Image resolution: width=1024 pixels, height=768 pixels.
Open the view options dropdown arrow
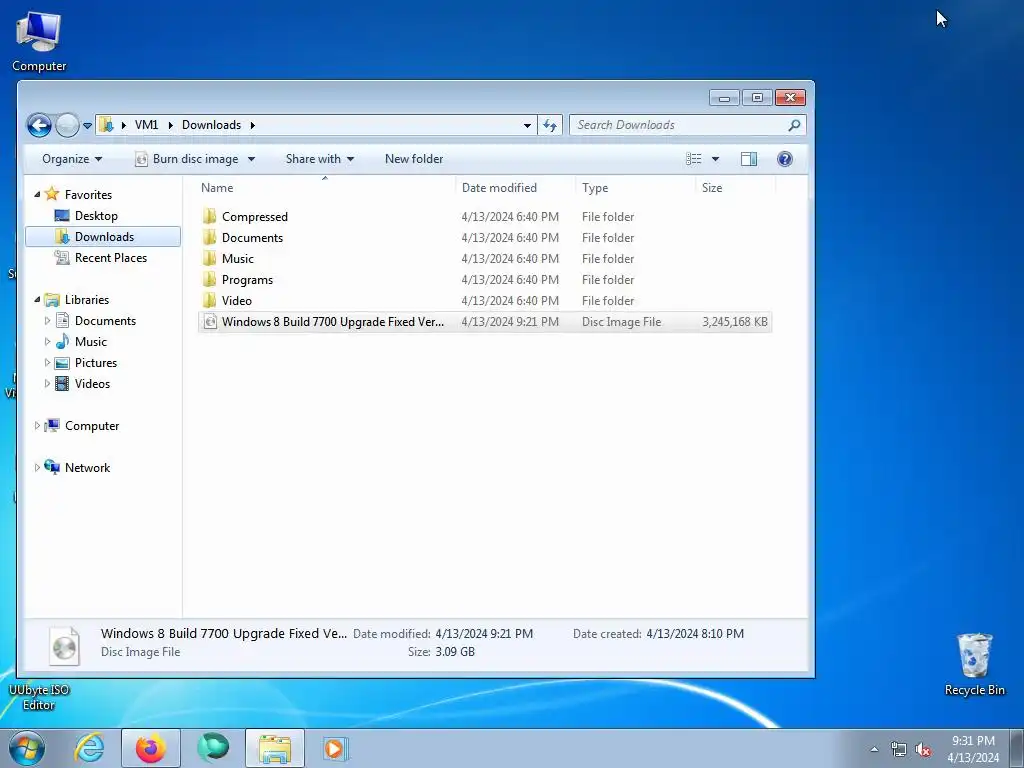pyautogui.click(x=715, y=159)
